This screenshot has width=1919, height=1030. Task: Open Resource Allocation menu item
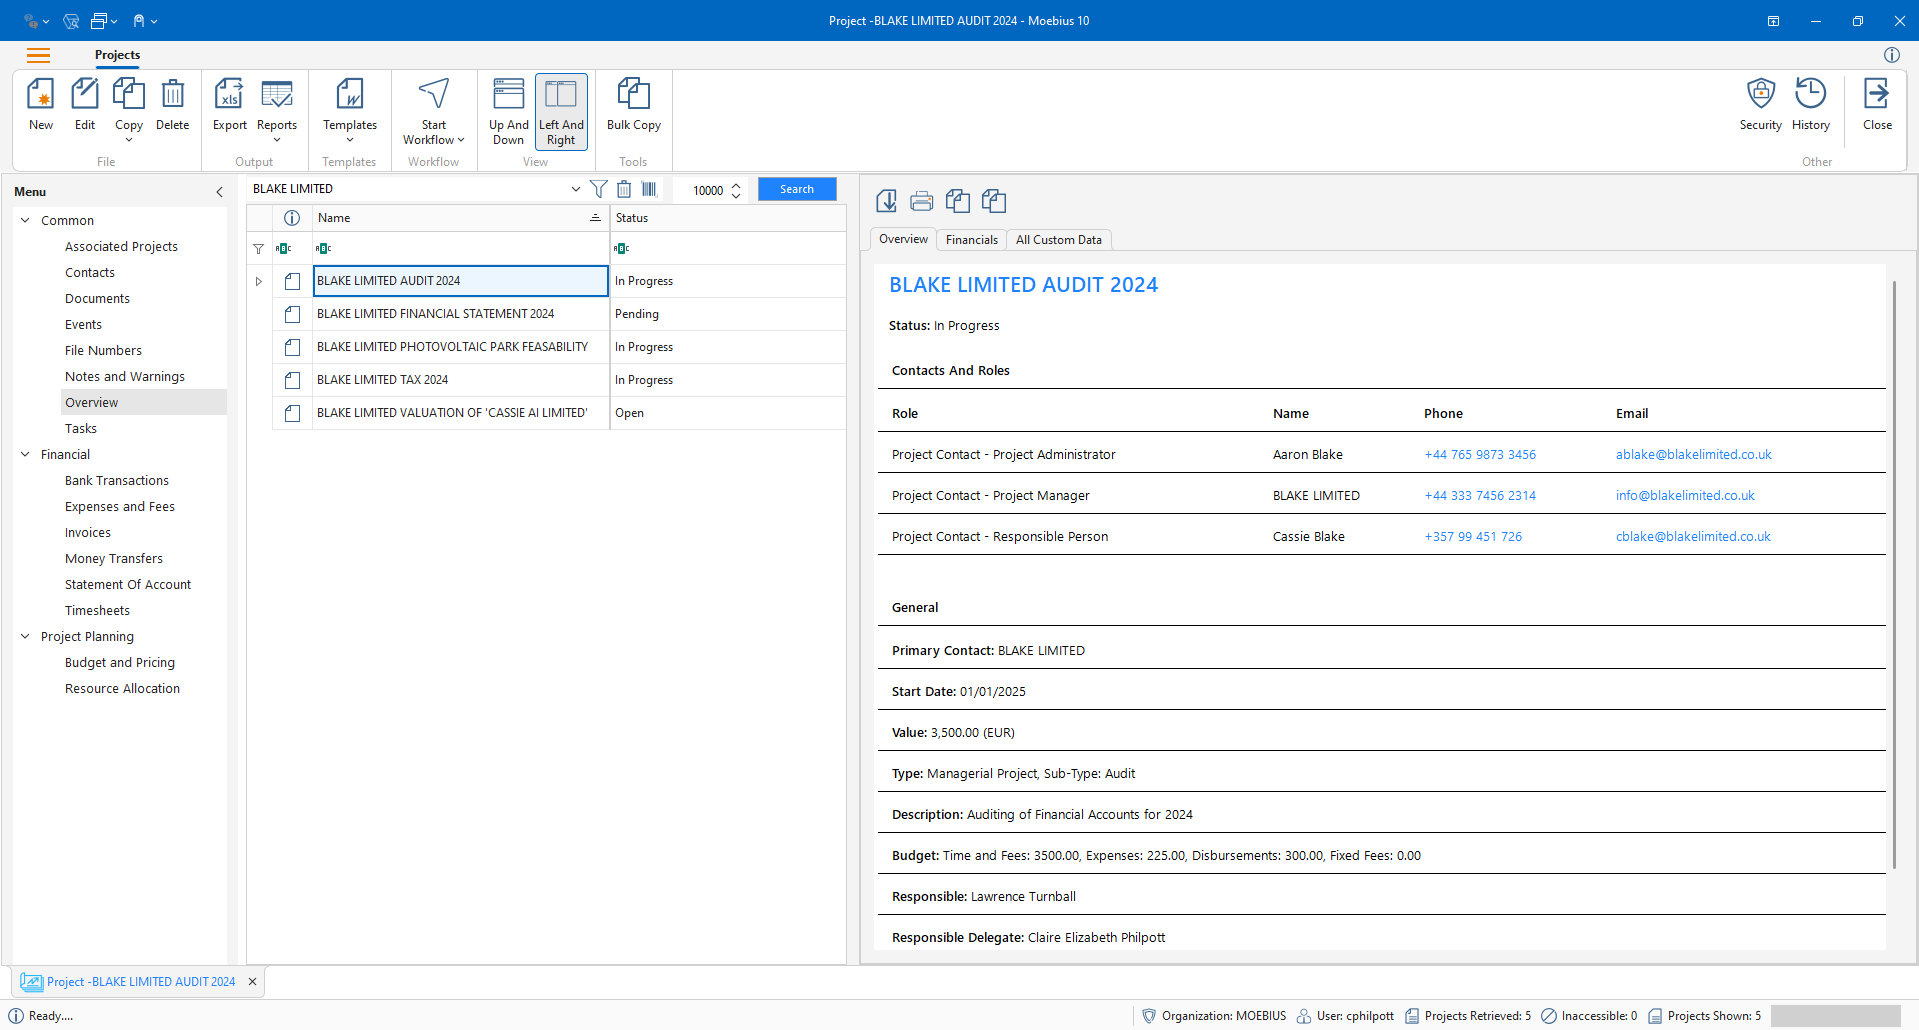point(122,688)
